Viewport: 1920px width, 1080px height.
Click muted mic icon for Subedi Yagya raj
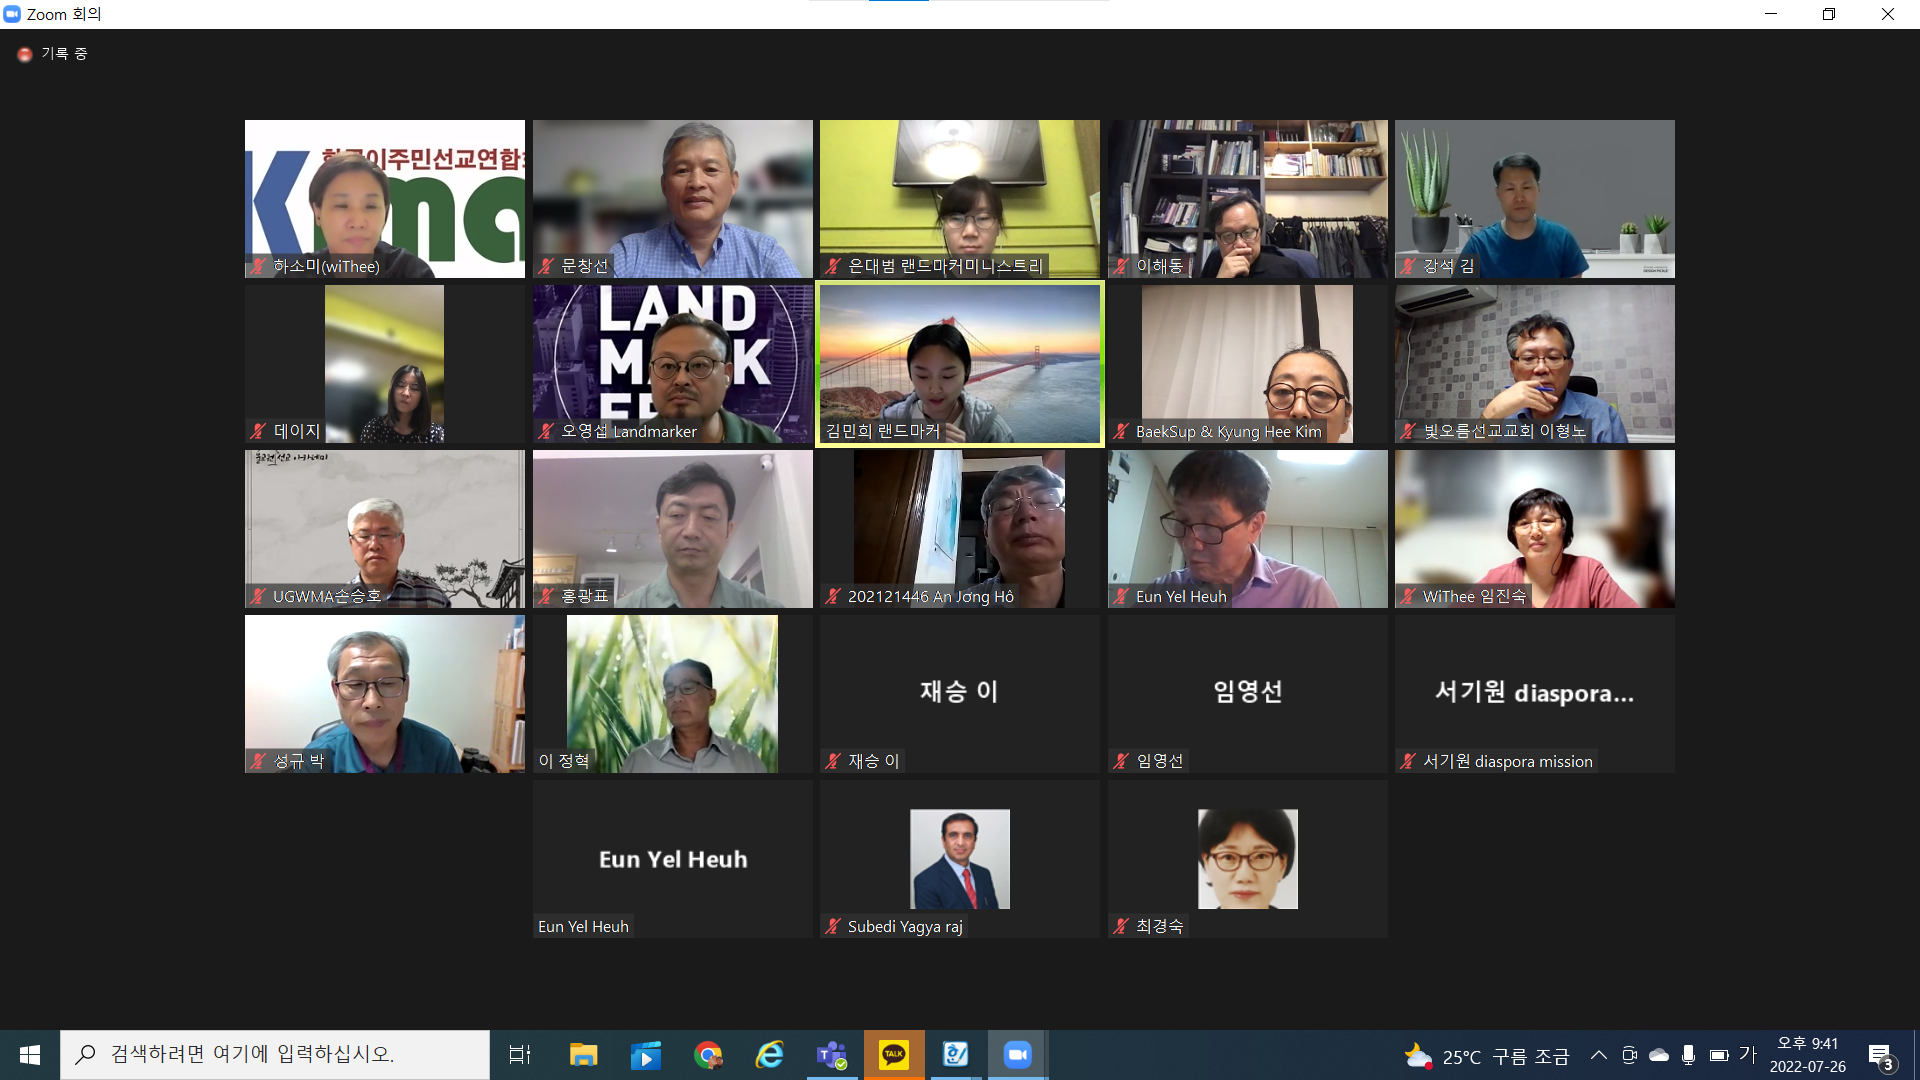(x=833, y=927)
